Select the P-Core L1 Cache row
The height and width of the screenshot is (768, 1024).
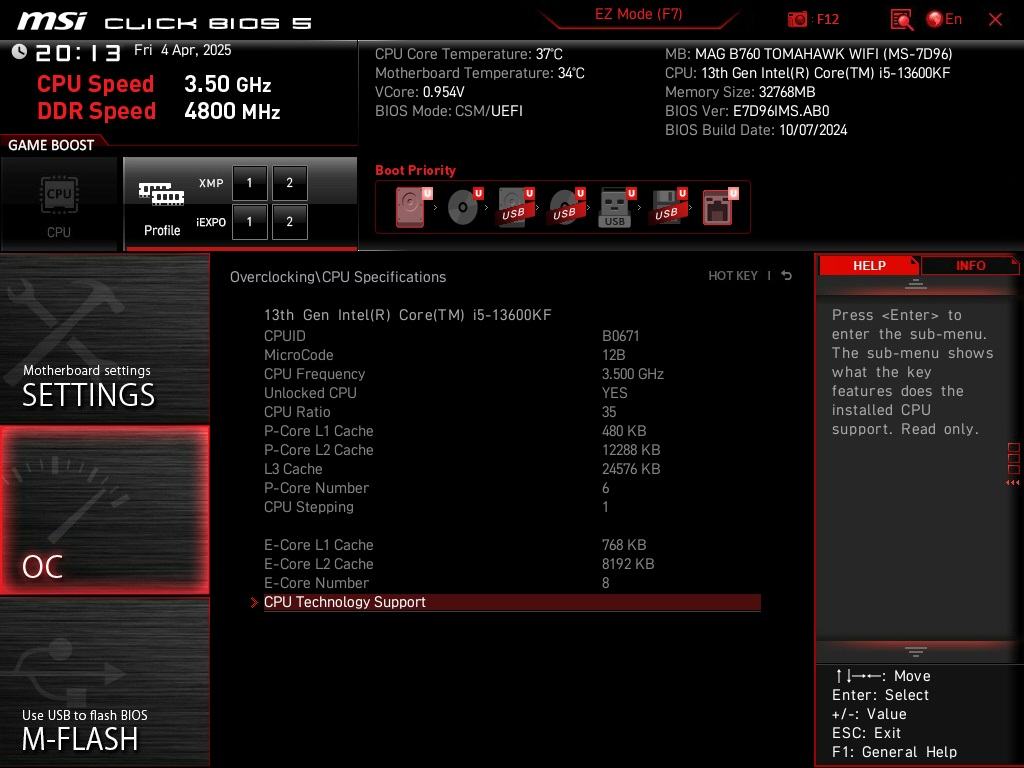point(512,430)
